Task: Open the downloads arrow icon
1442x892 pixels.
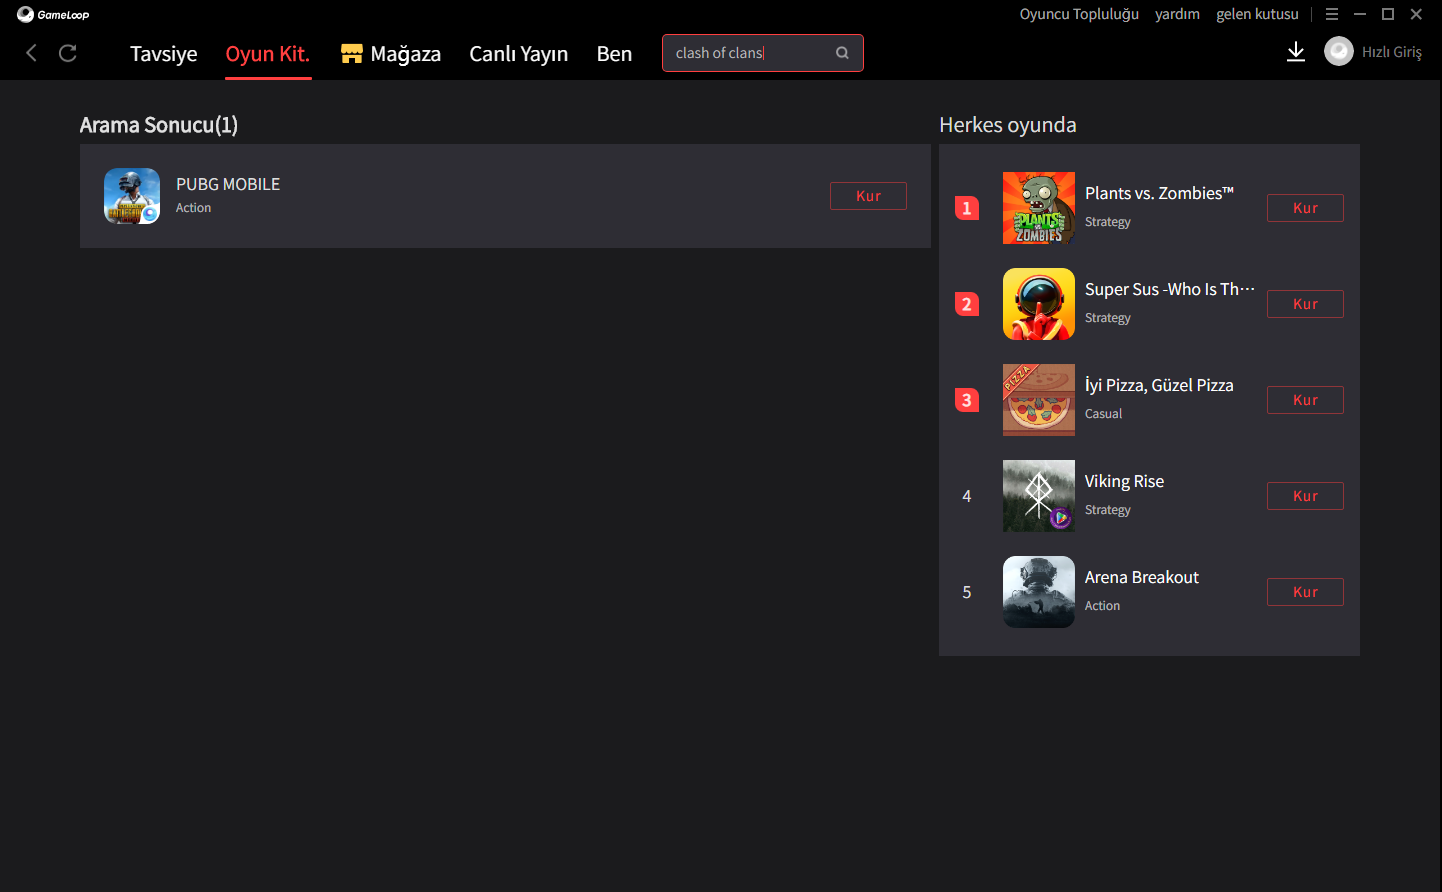Action: (1296, 52)
